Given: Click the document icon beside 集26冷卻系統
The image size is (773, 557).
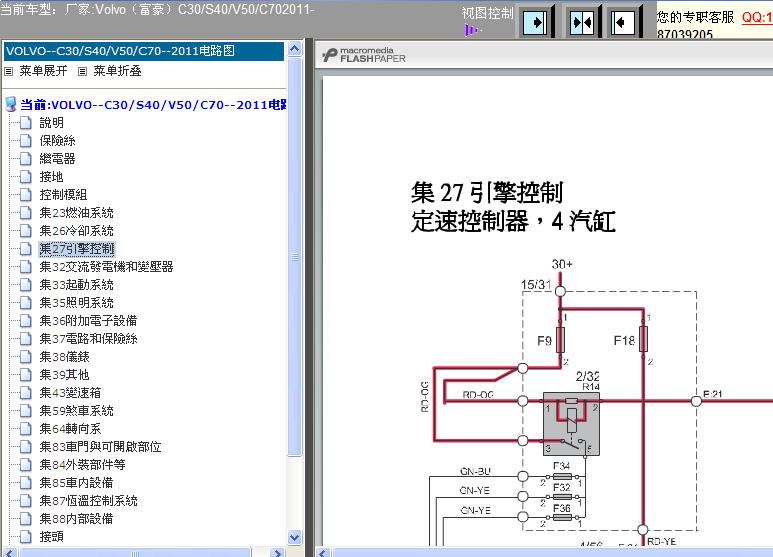Looking at the screenshot, I should pyautogui.click(x=26, y=231).
